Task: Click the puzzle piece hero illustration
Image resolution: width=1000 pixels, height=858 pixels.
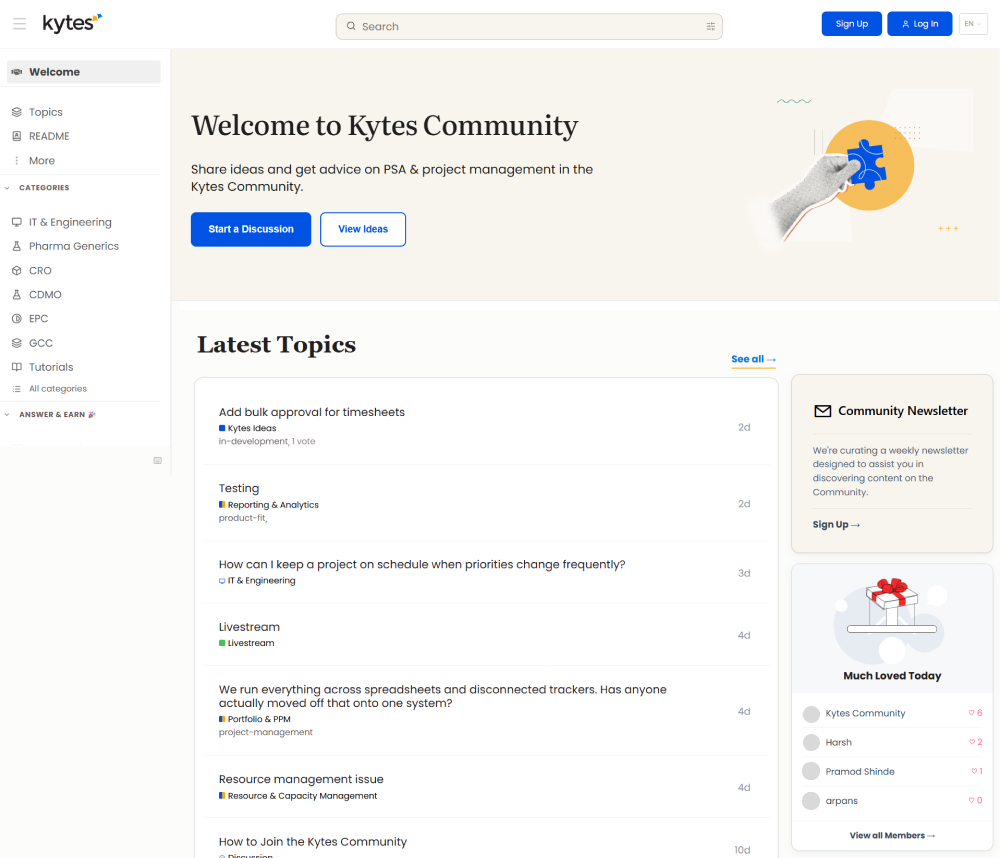Action: click(x=866, y=165)
